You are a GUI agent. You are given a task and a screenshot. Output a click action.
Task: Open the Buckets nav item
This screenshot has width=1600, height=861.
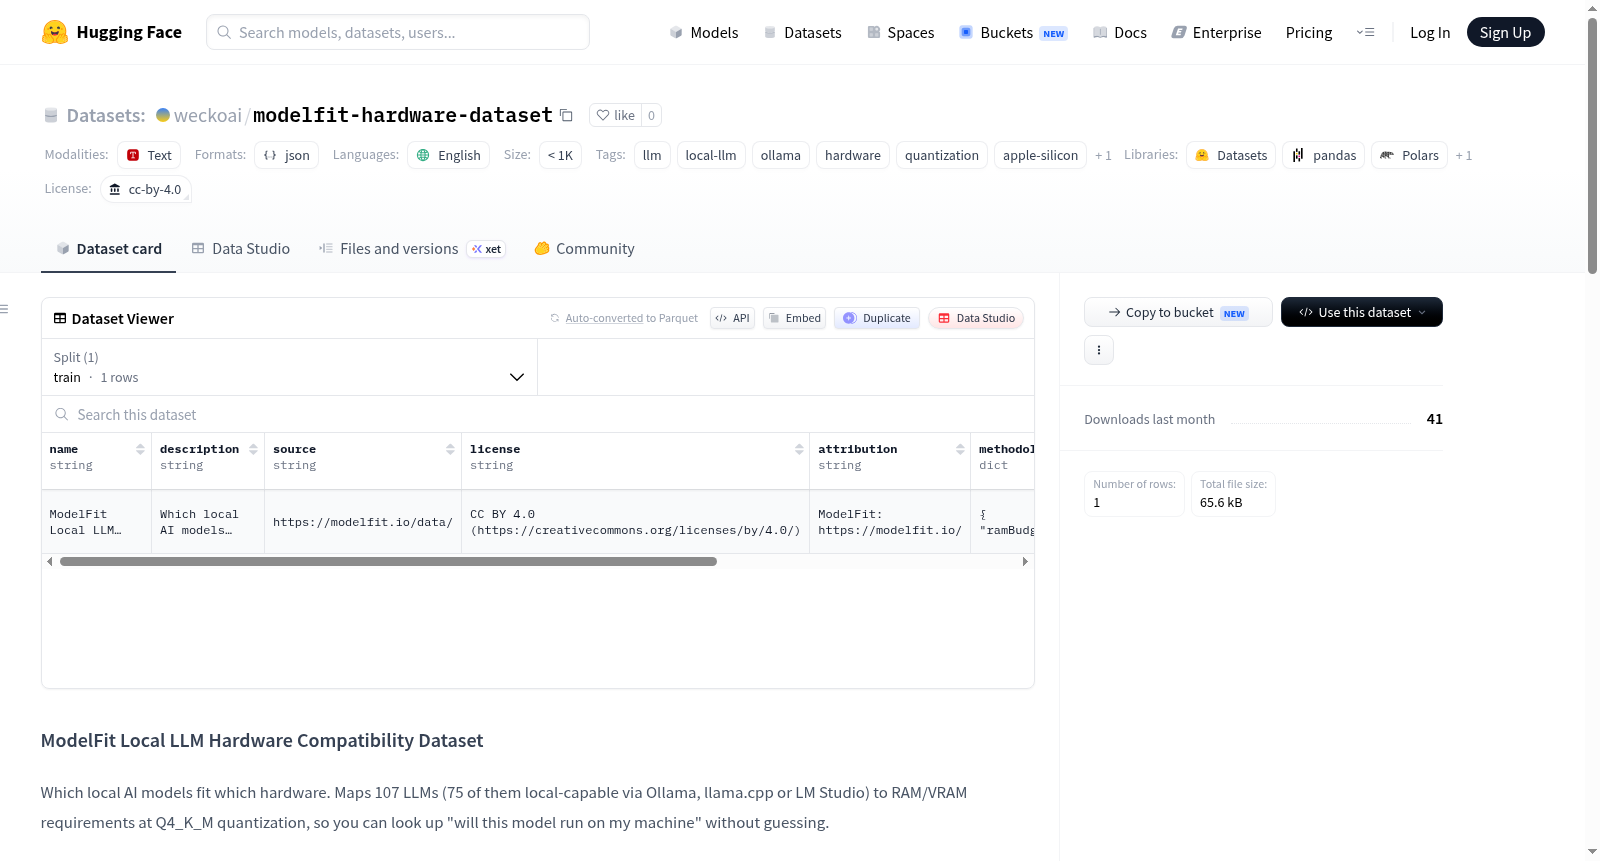(1013, 32)
